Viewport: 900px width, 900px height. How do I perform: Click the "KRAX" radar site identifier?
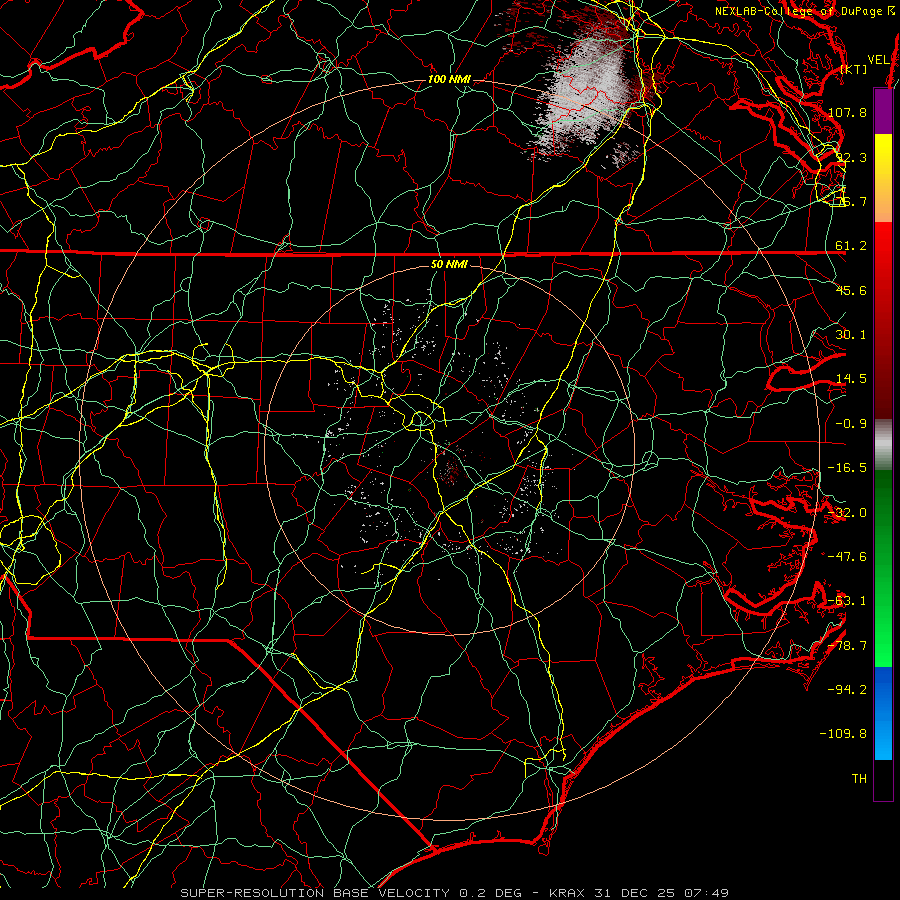click(x=569, y=893)
